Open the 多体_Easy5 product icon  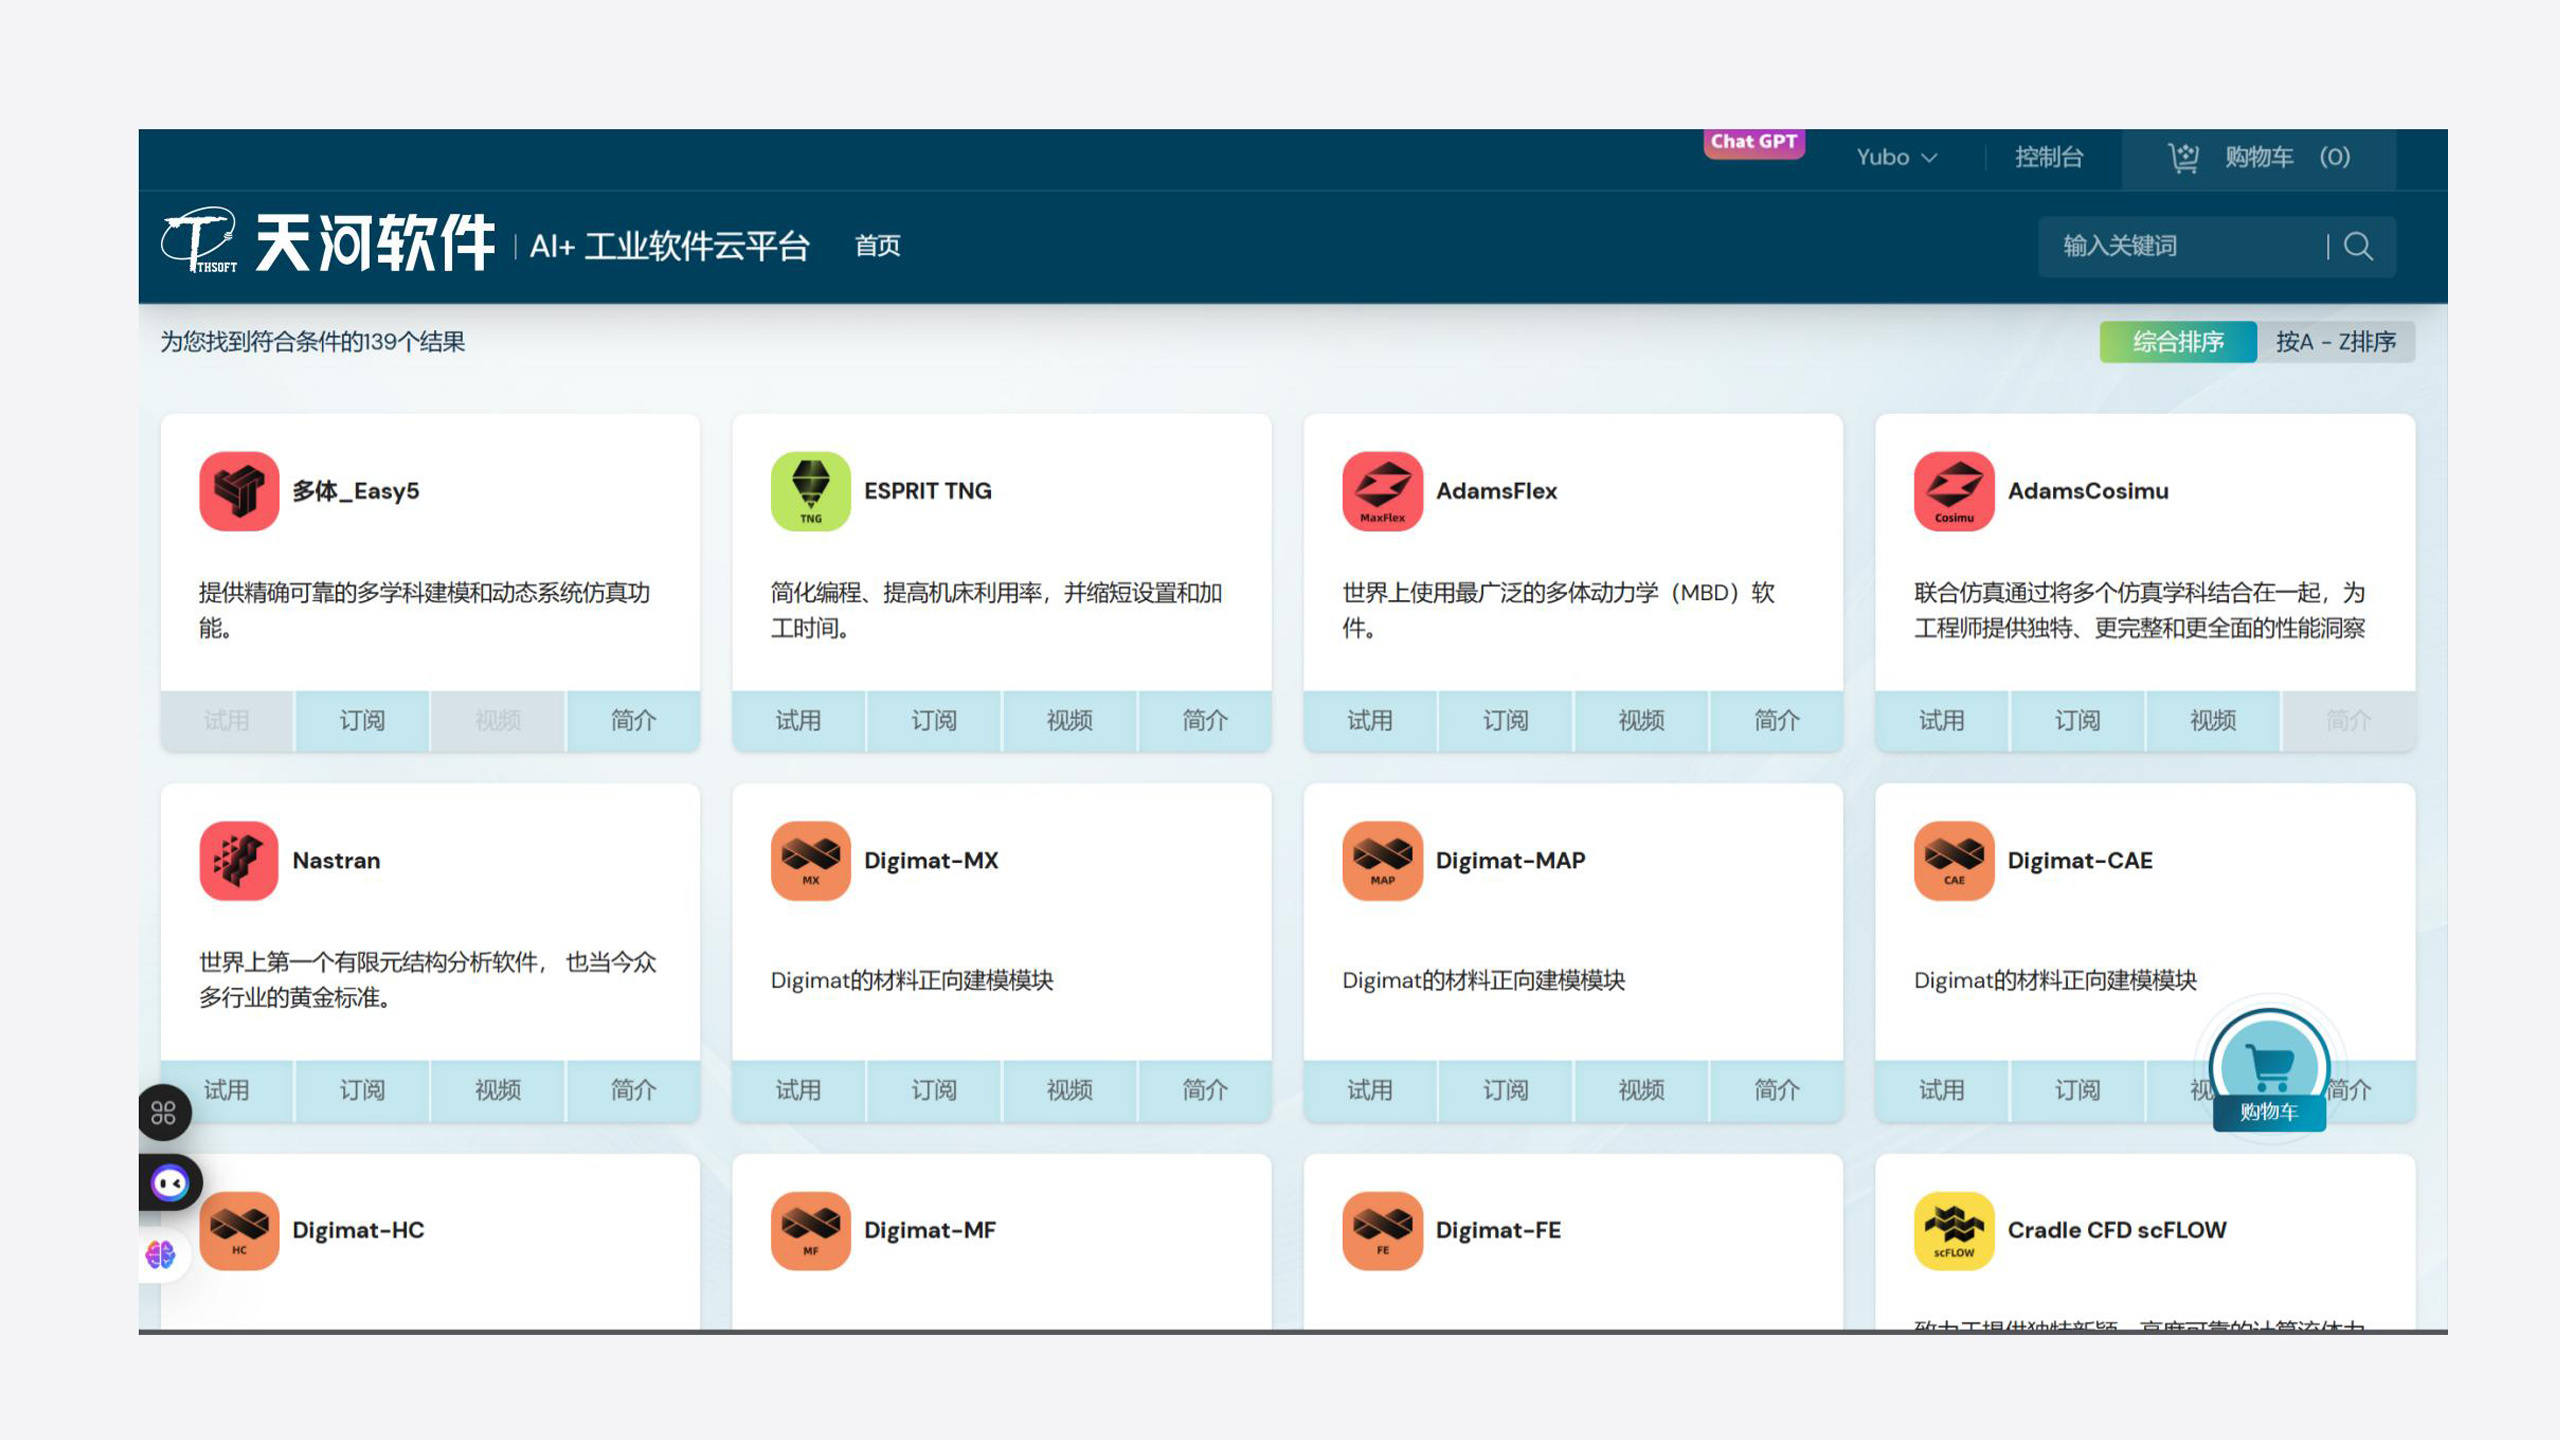[x=239, y=491]
